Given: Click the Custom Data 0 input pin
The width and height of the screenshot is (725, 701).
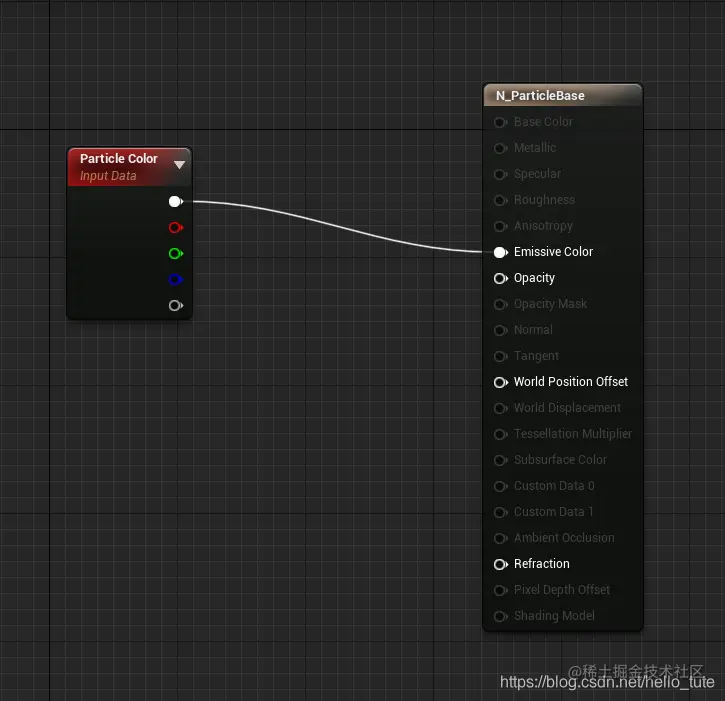Looking at the screenshot, I should click(500, 486).
